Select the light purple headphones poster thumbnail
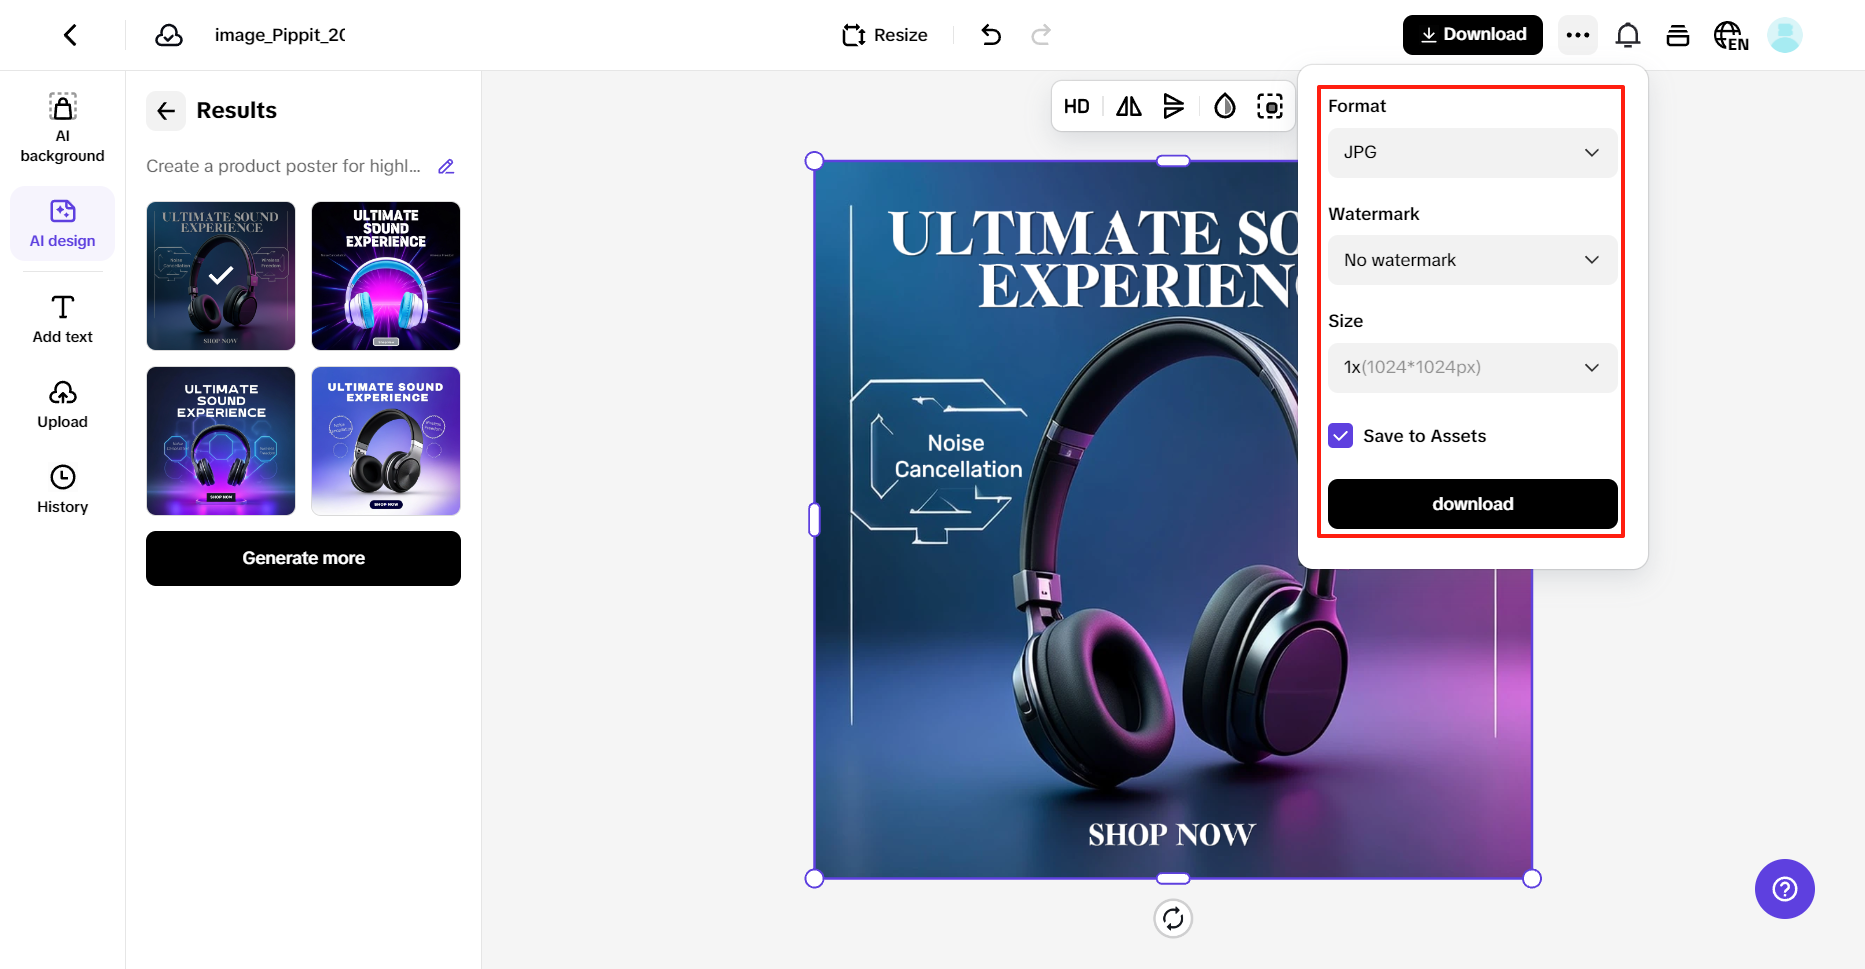 click(386, 441)
